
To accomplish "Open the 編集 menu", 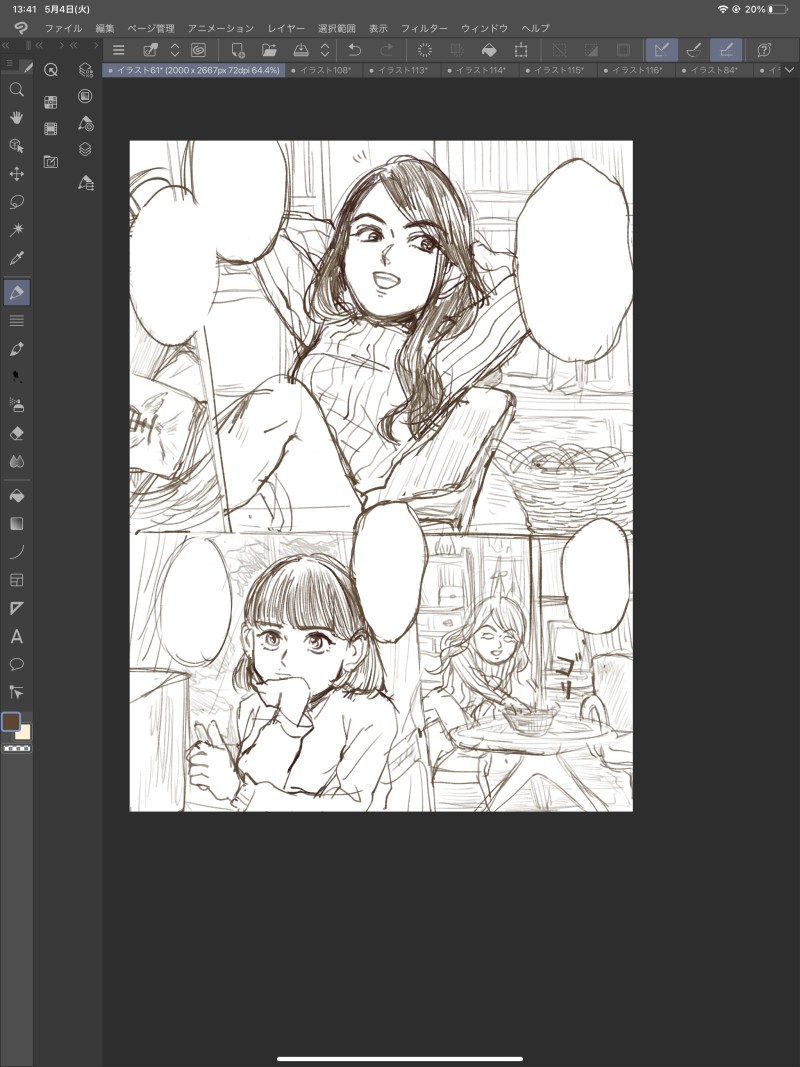I will pyautogui.click(x=105, y=28).
